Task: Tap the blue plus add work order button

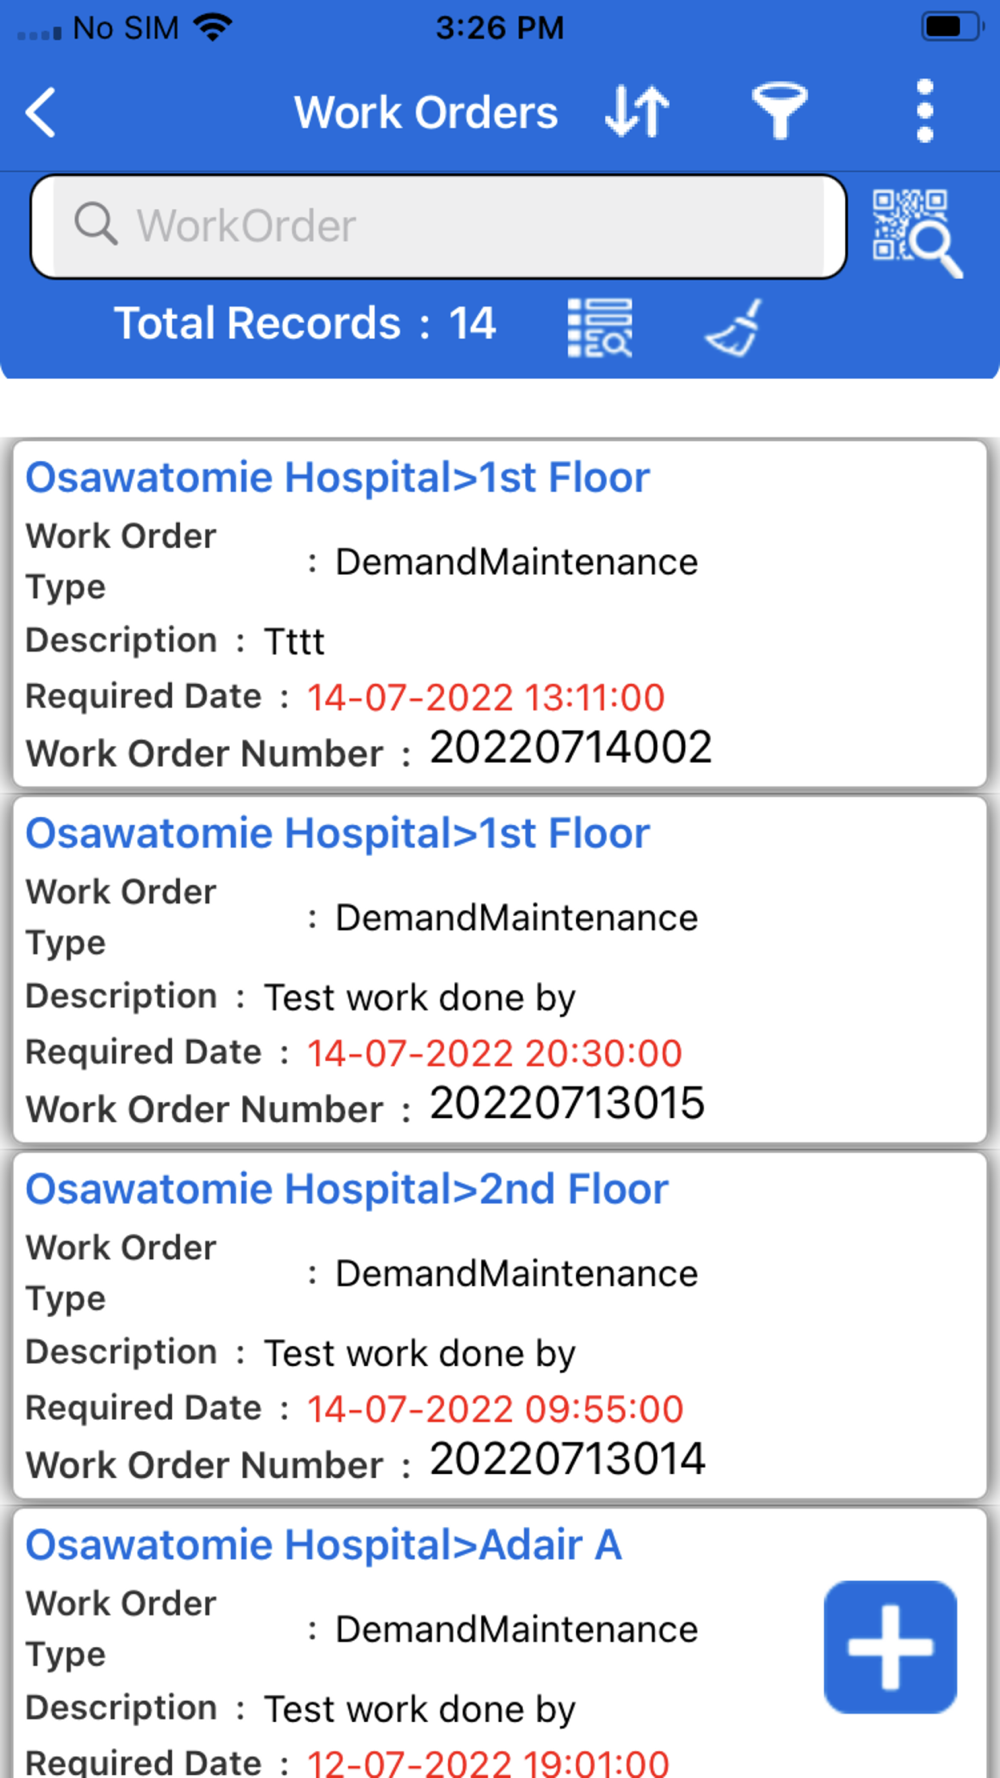Action: (x=890, y=1646)
